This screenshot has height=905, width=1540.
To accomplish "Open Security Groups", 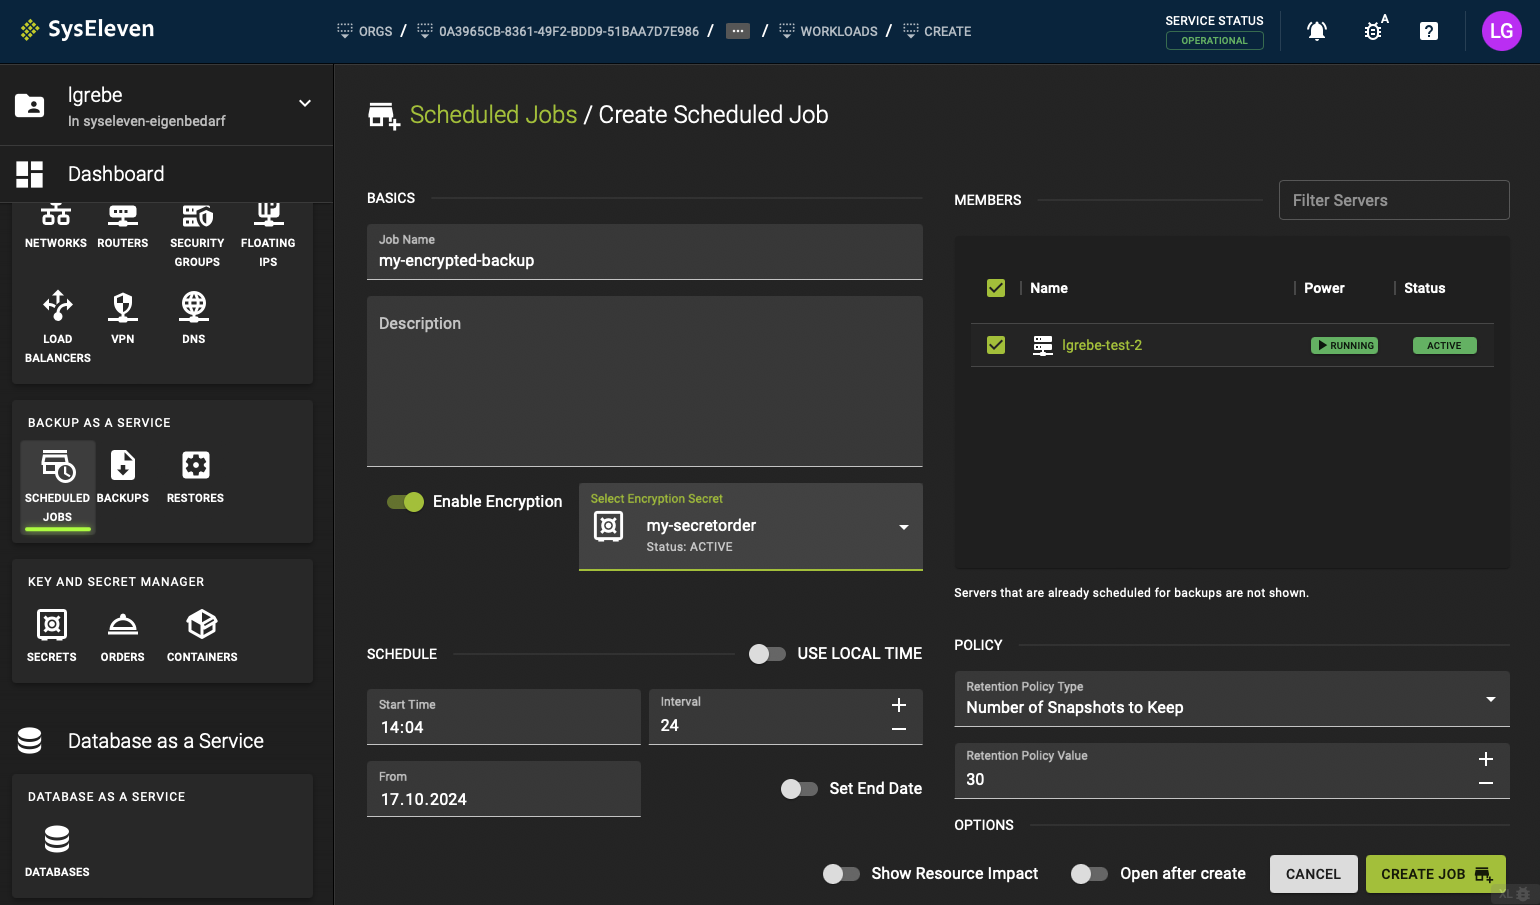I will (197, 237).
